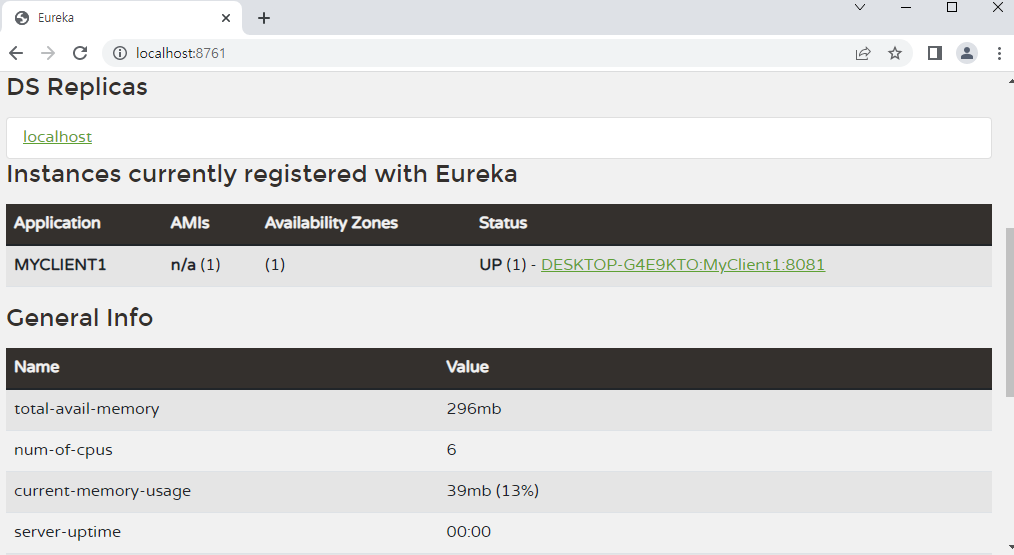Open the Chrome profile menu

(x=967, y=53)
